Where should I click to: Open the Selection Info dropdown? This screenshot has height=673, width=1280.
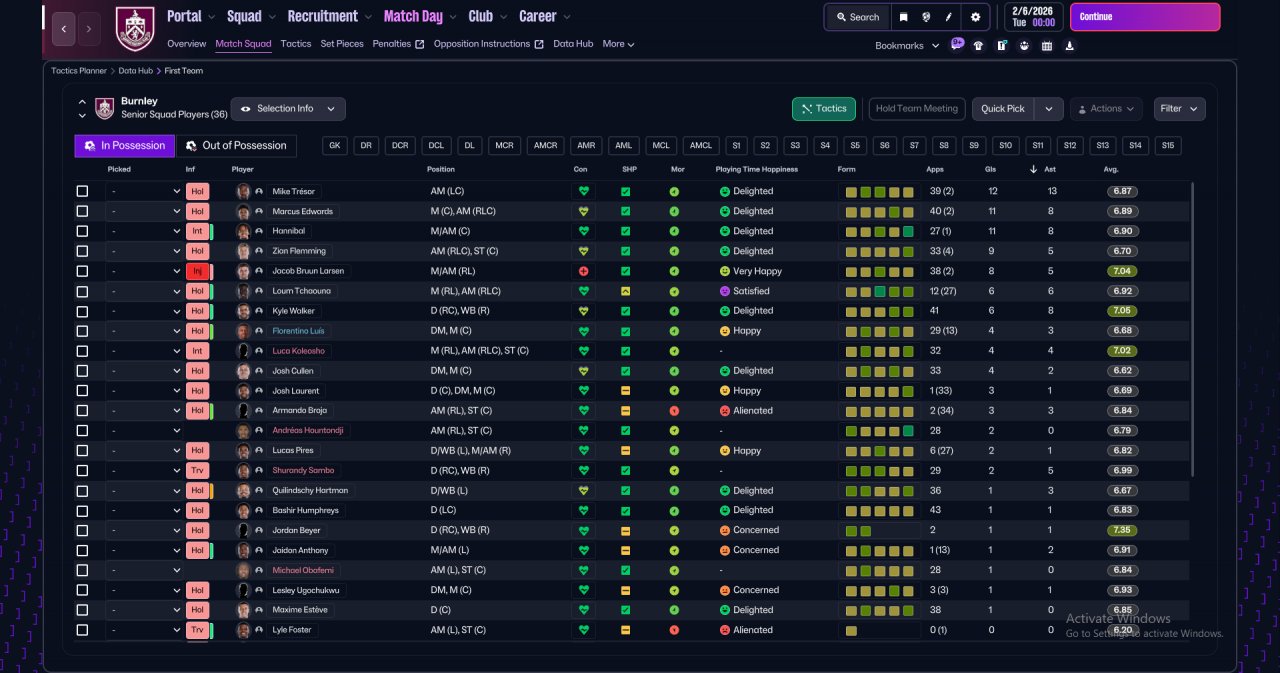click(x=288, y=108)
